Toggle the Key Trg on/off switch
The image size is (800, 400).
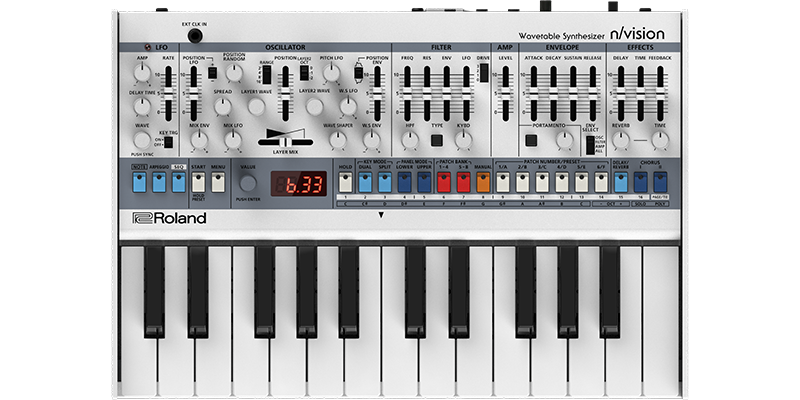168,142
